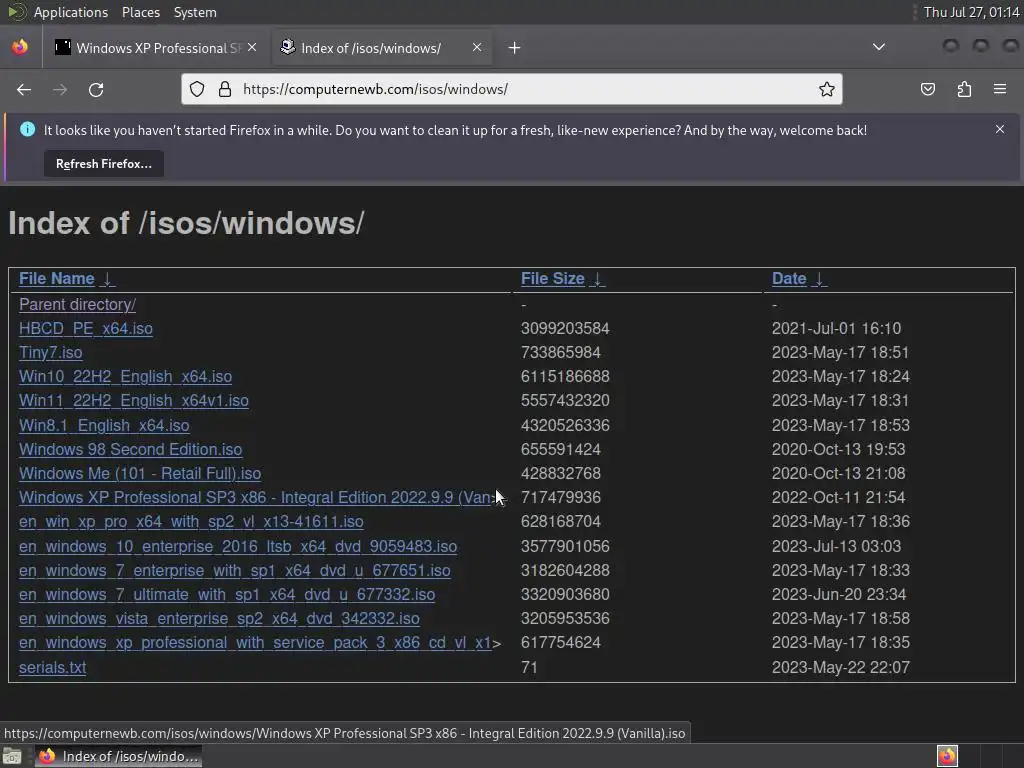
Task: Click date 2023-May-22 22:07 cell
Action: pos(840,667)
